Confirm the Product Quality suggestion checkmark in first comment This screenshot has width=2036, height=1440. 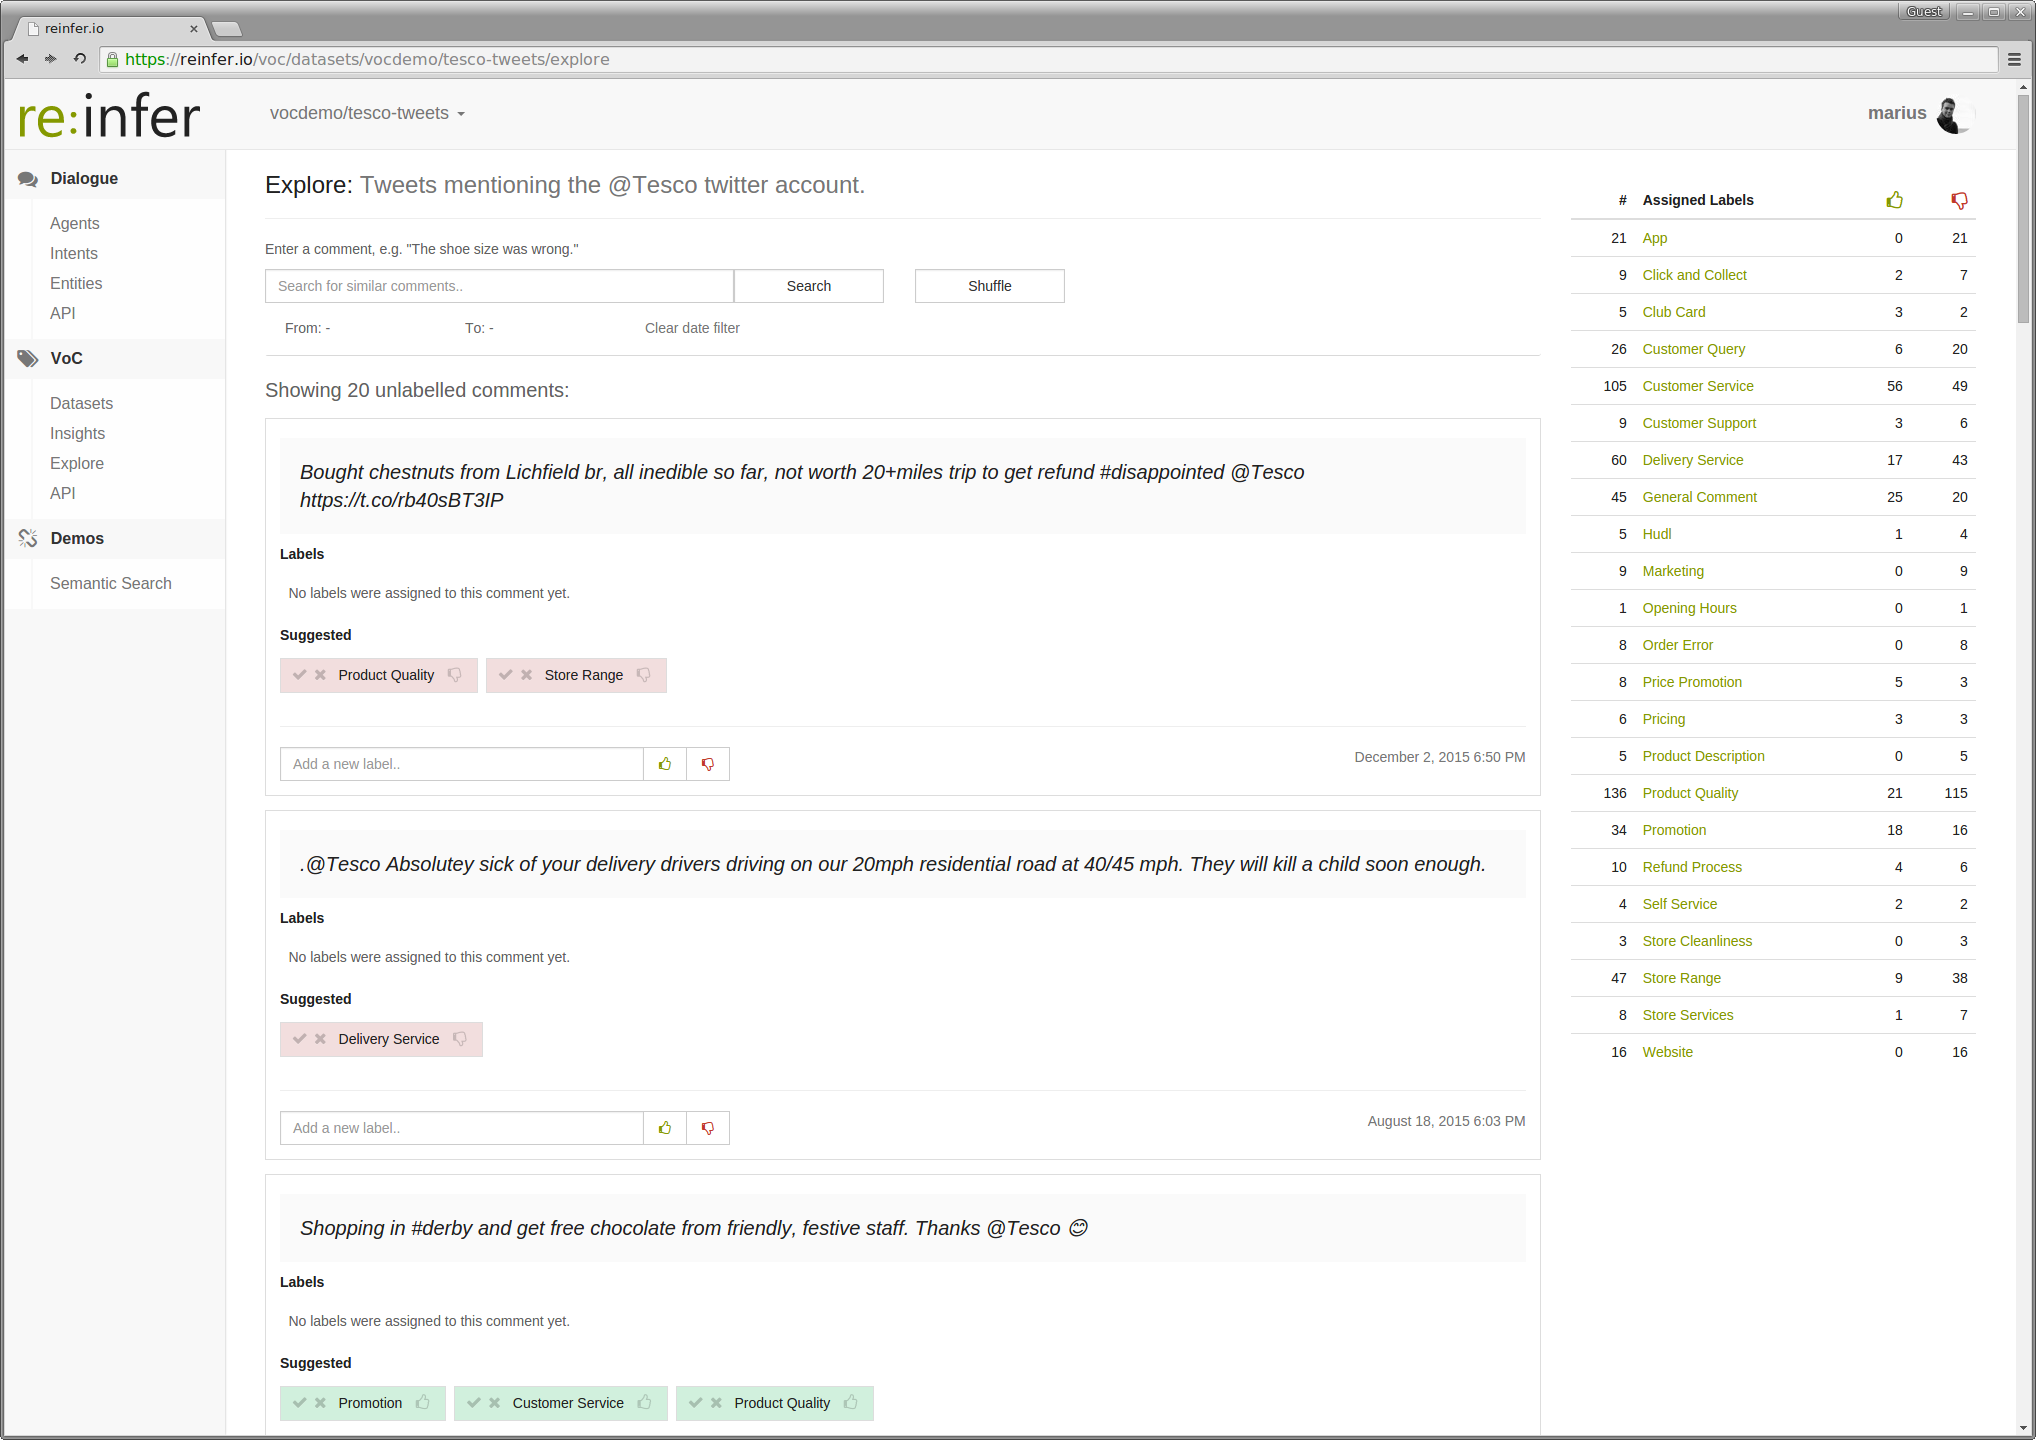coord(299,675)
